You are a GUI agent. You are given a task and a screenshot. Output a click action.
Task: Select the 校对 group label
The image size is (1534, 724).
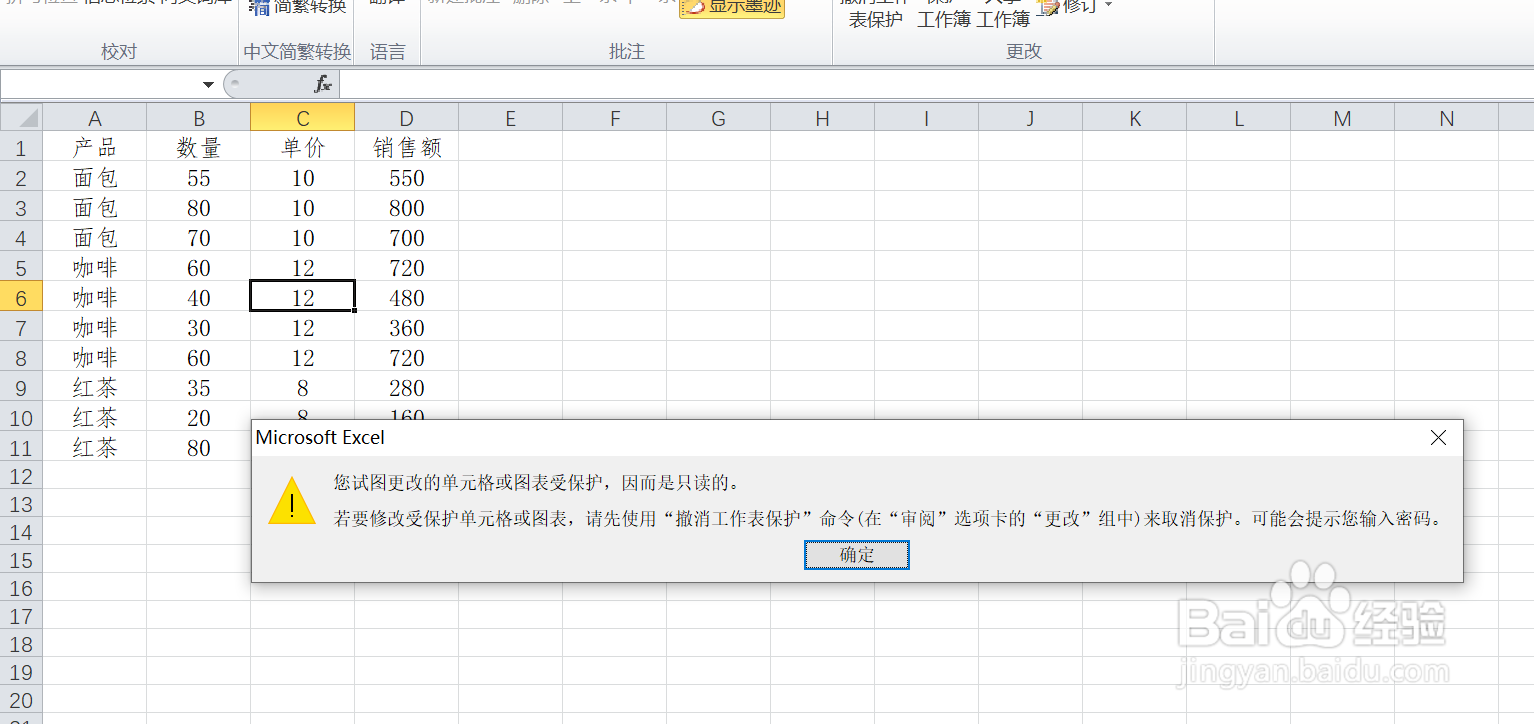click(x=119, y=51)
